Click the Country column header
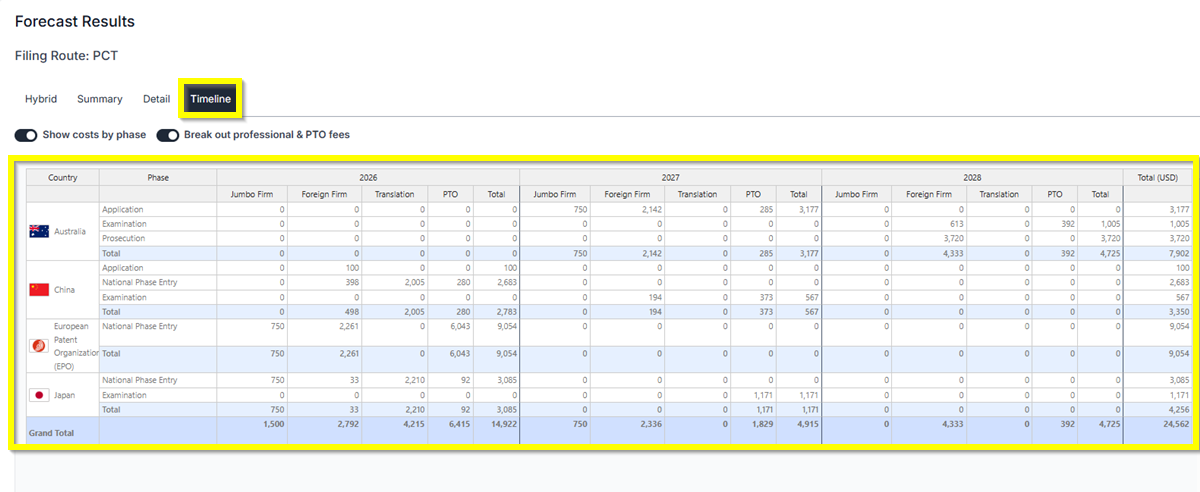The image size is (1200, 492). (62, 178)
